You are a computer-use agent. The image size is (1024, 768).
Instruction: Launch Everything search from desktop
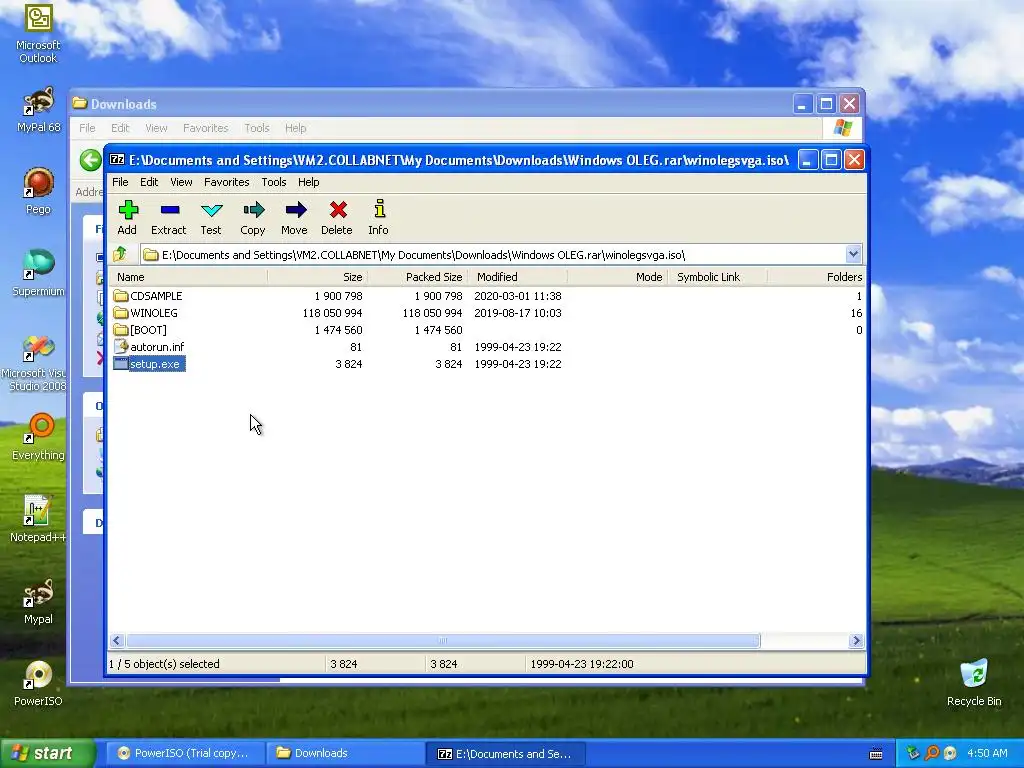pos(38,438)
